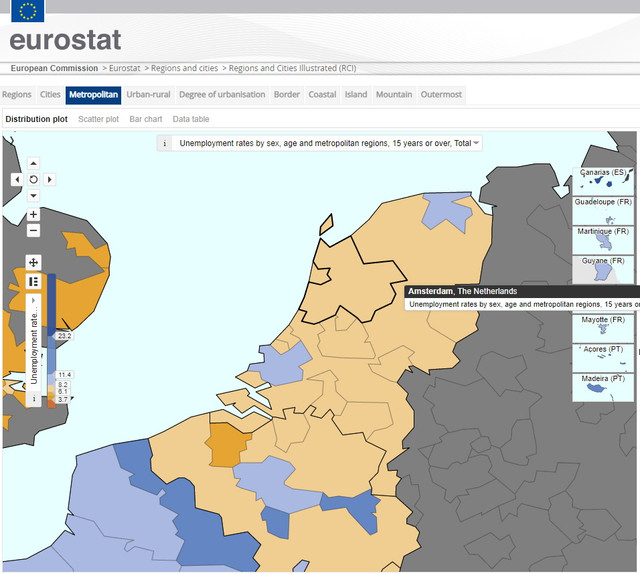Select the Distribution plot view
Image resolution: width=640 pixels, height=574 pixels.
(36, 119)
